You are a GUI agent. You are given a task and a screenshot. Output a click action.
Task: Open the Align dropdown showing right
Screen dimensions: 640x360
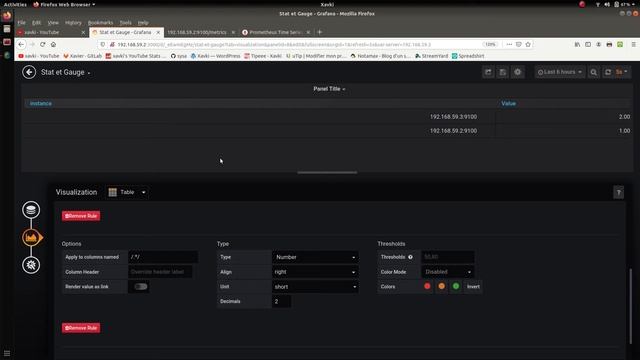coord(315,272)
